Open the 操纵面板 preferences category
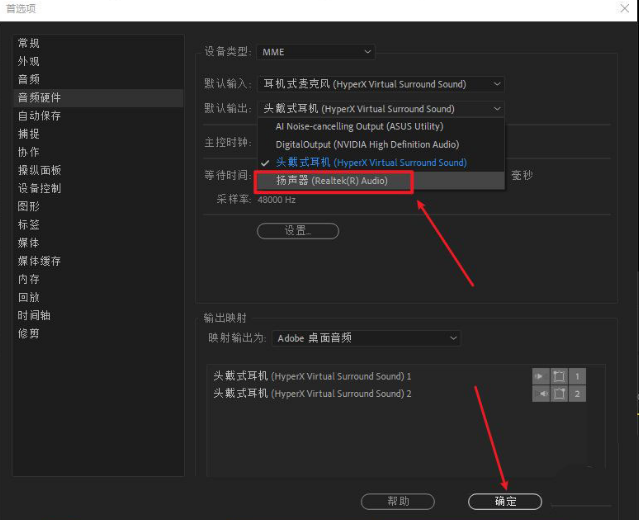Viewport: 639px width, 520px height. 98,170
